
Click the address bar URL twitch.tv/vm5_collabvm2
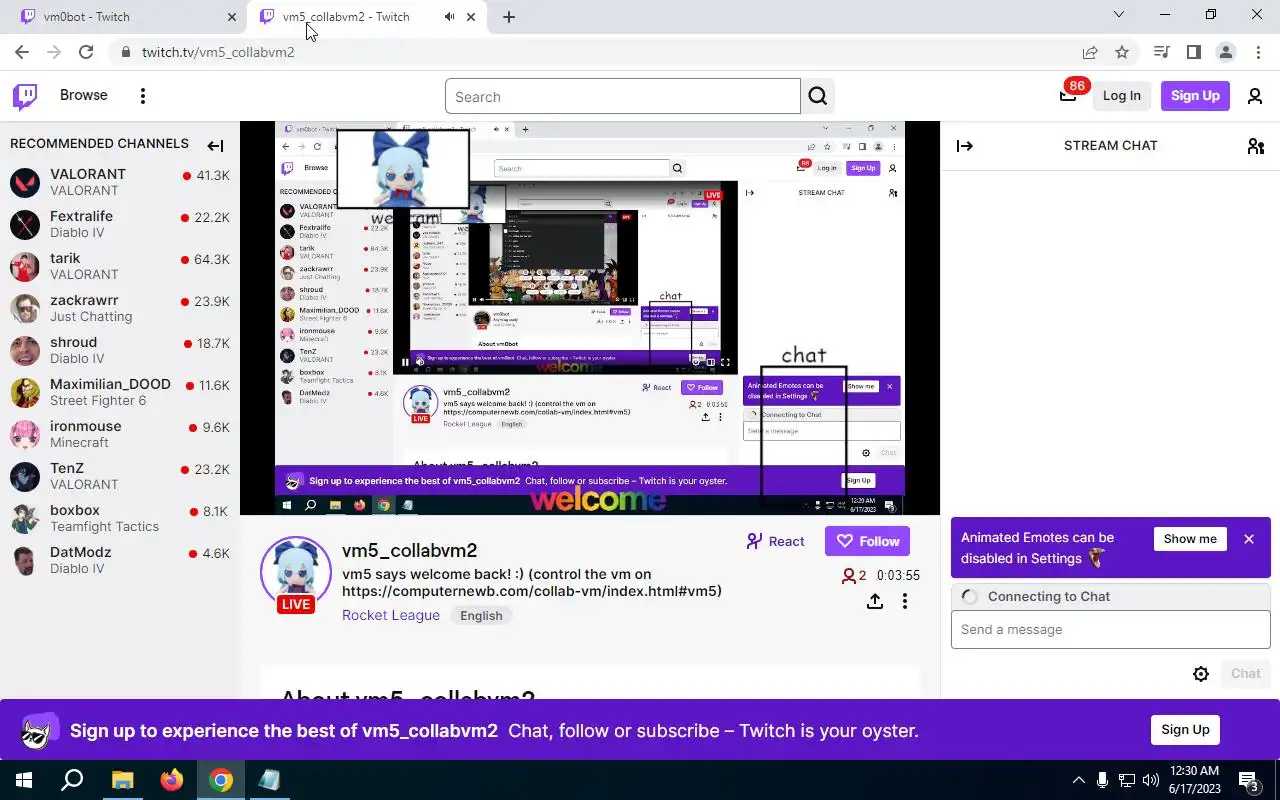[x=218, y=52]
